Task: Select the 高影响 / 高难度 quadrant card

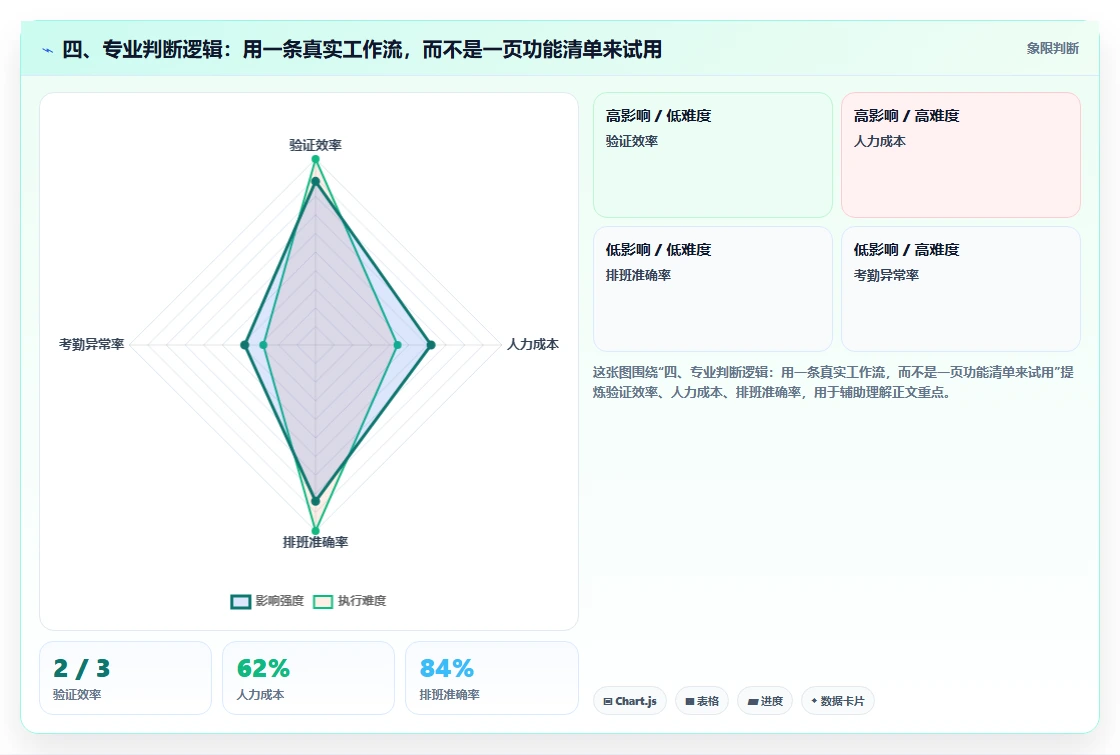Action: tap(961, 155)
